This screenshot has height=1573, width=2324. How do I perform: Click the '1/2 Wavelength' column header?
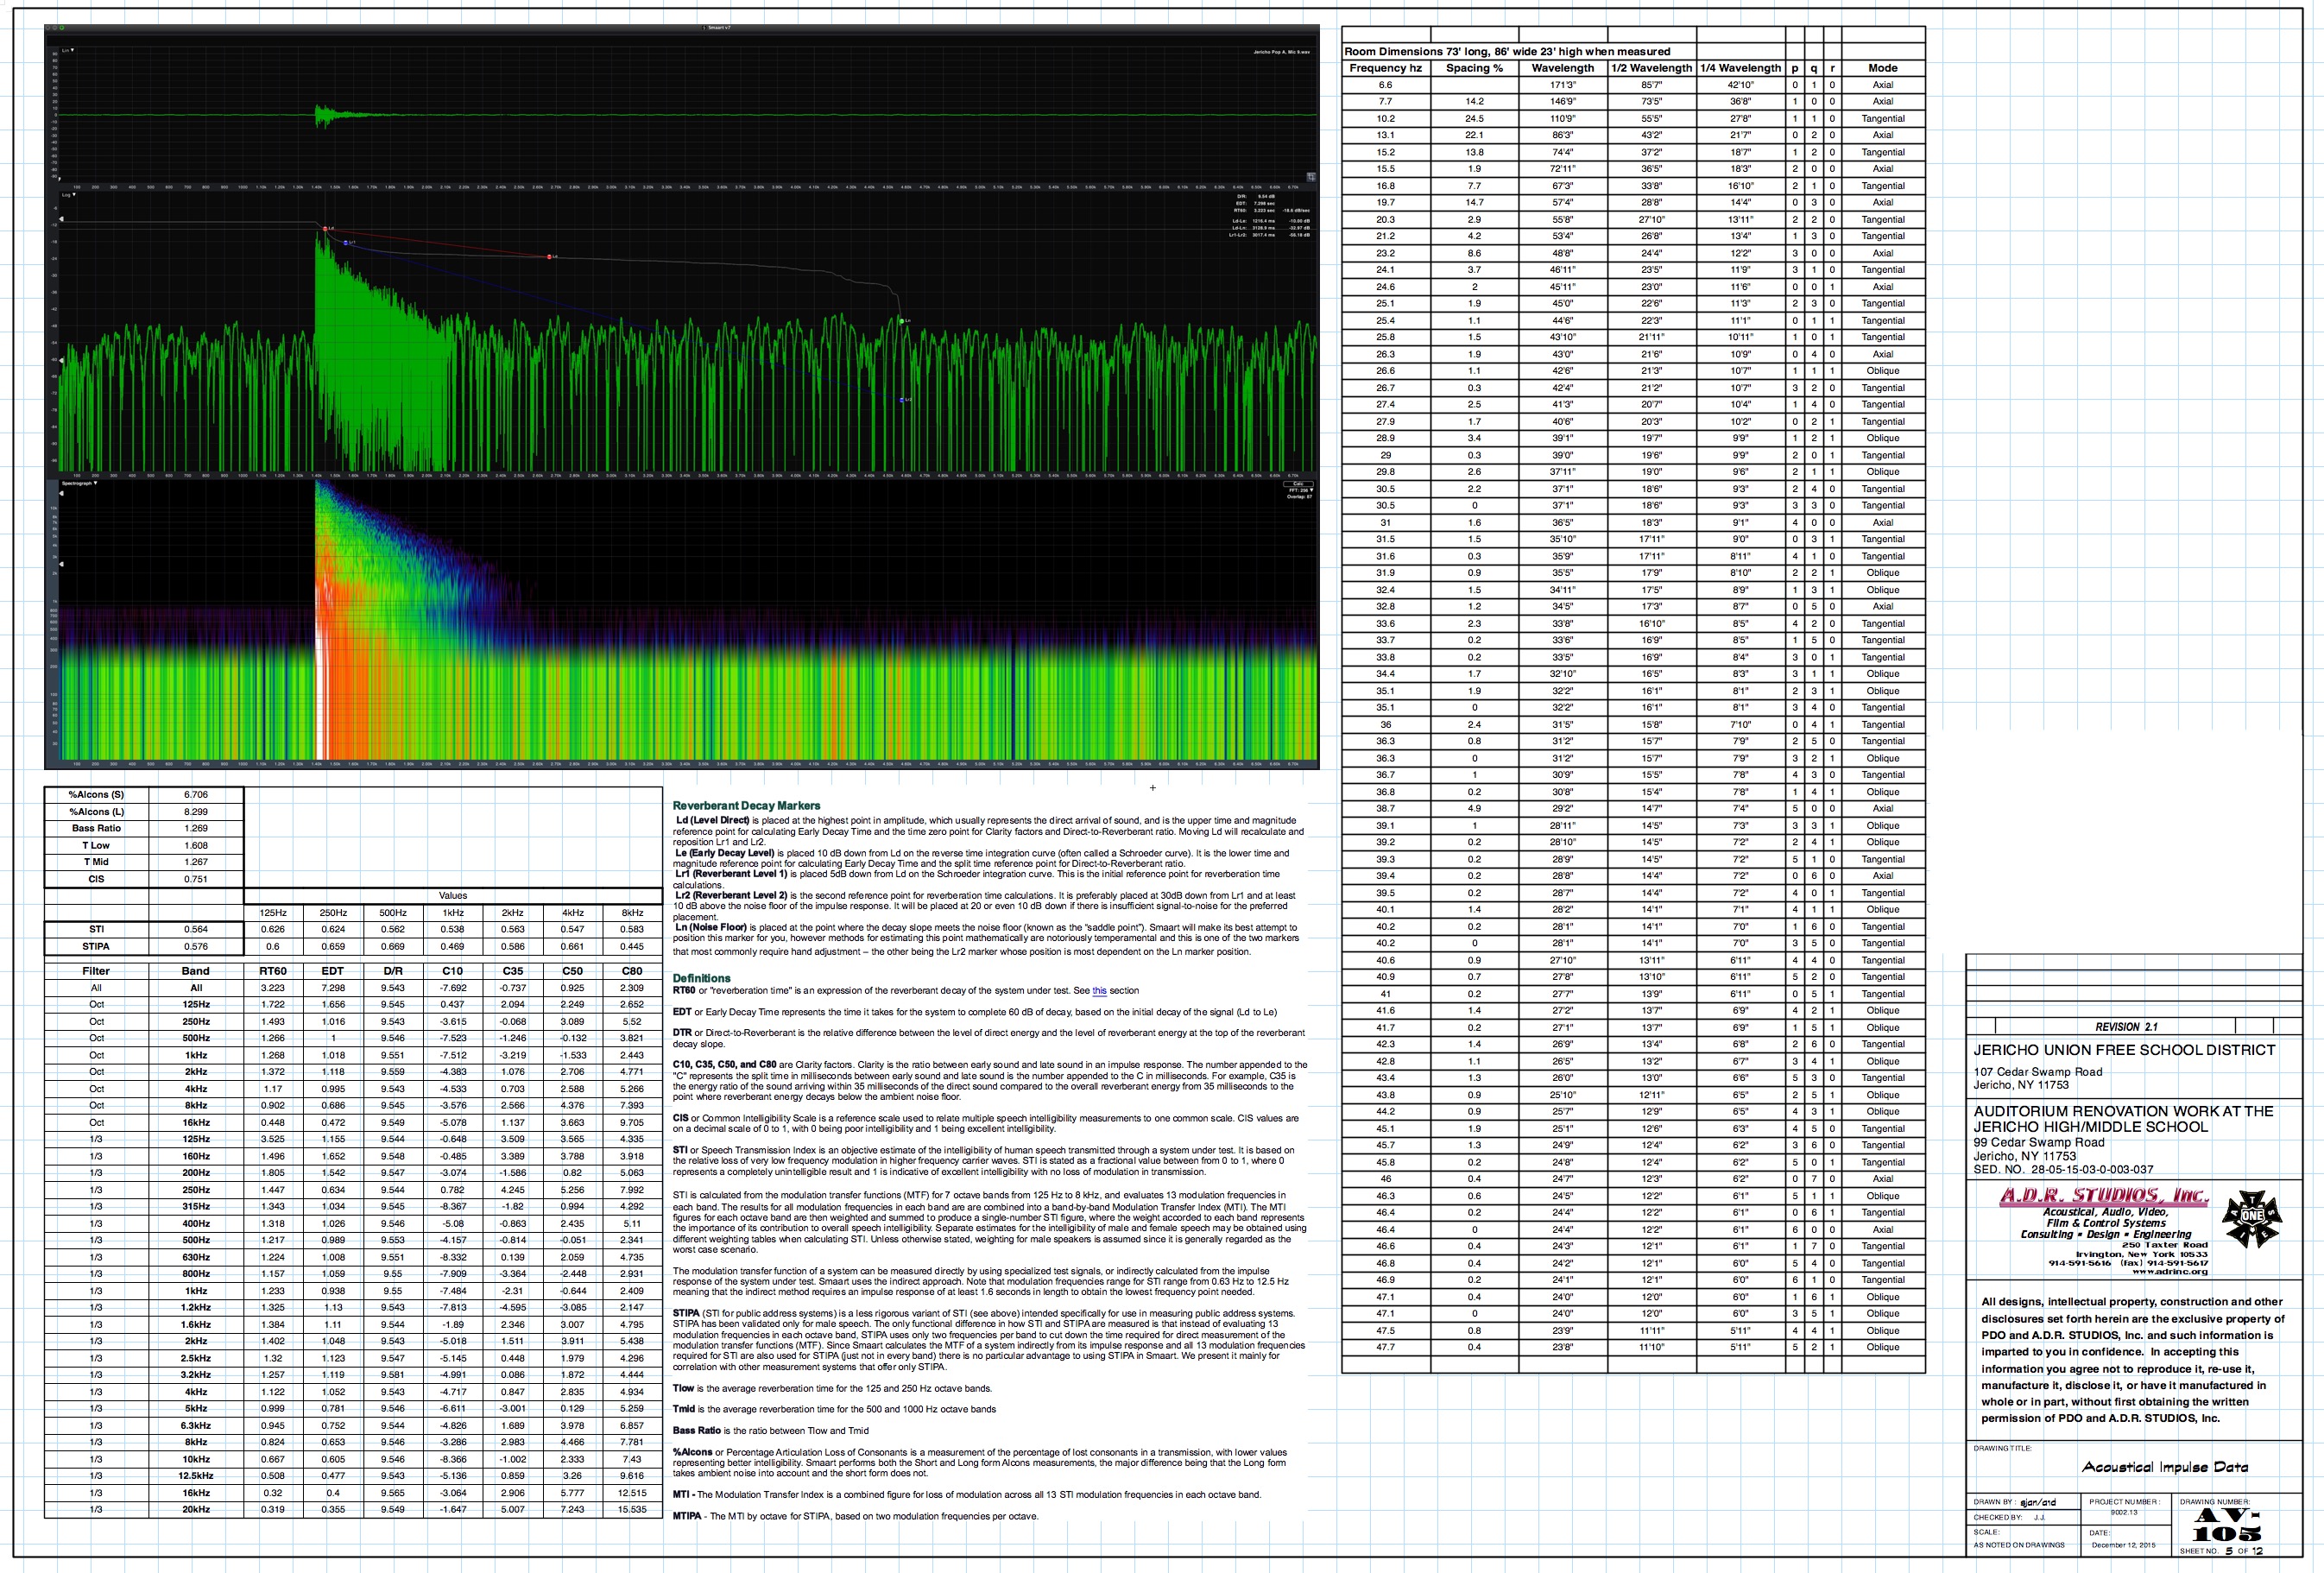tap(1652, 68)
